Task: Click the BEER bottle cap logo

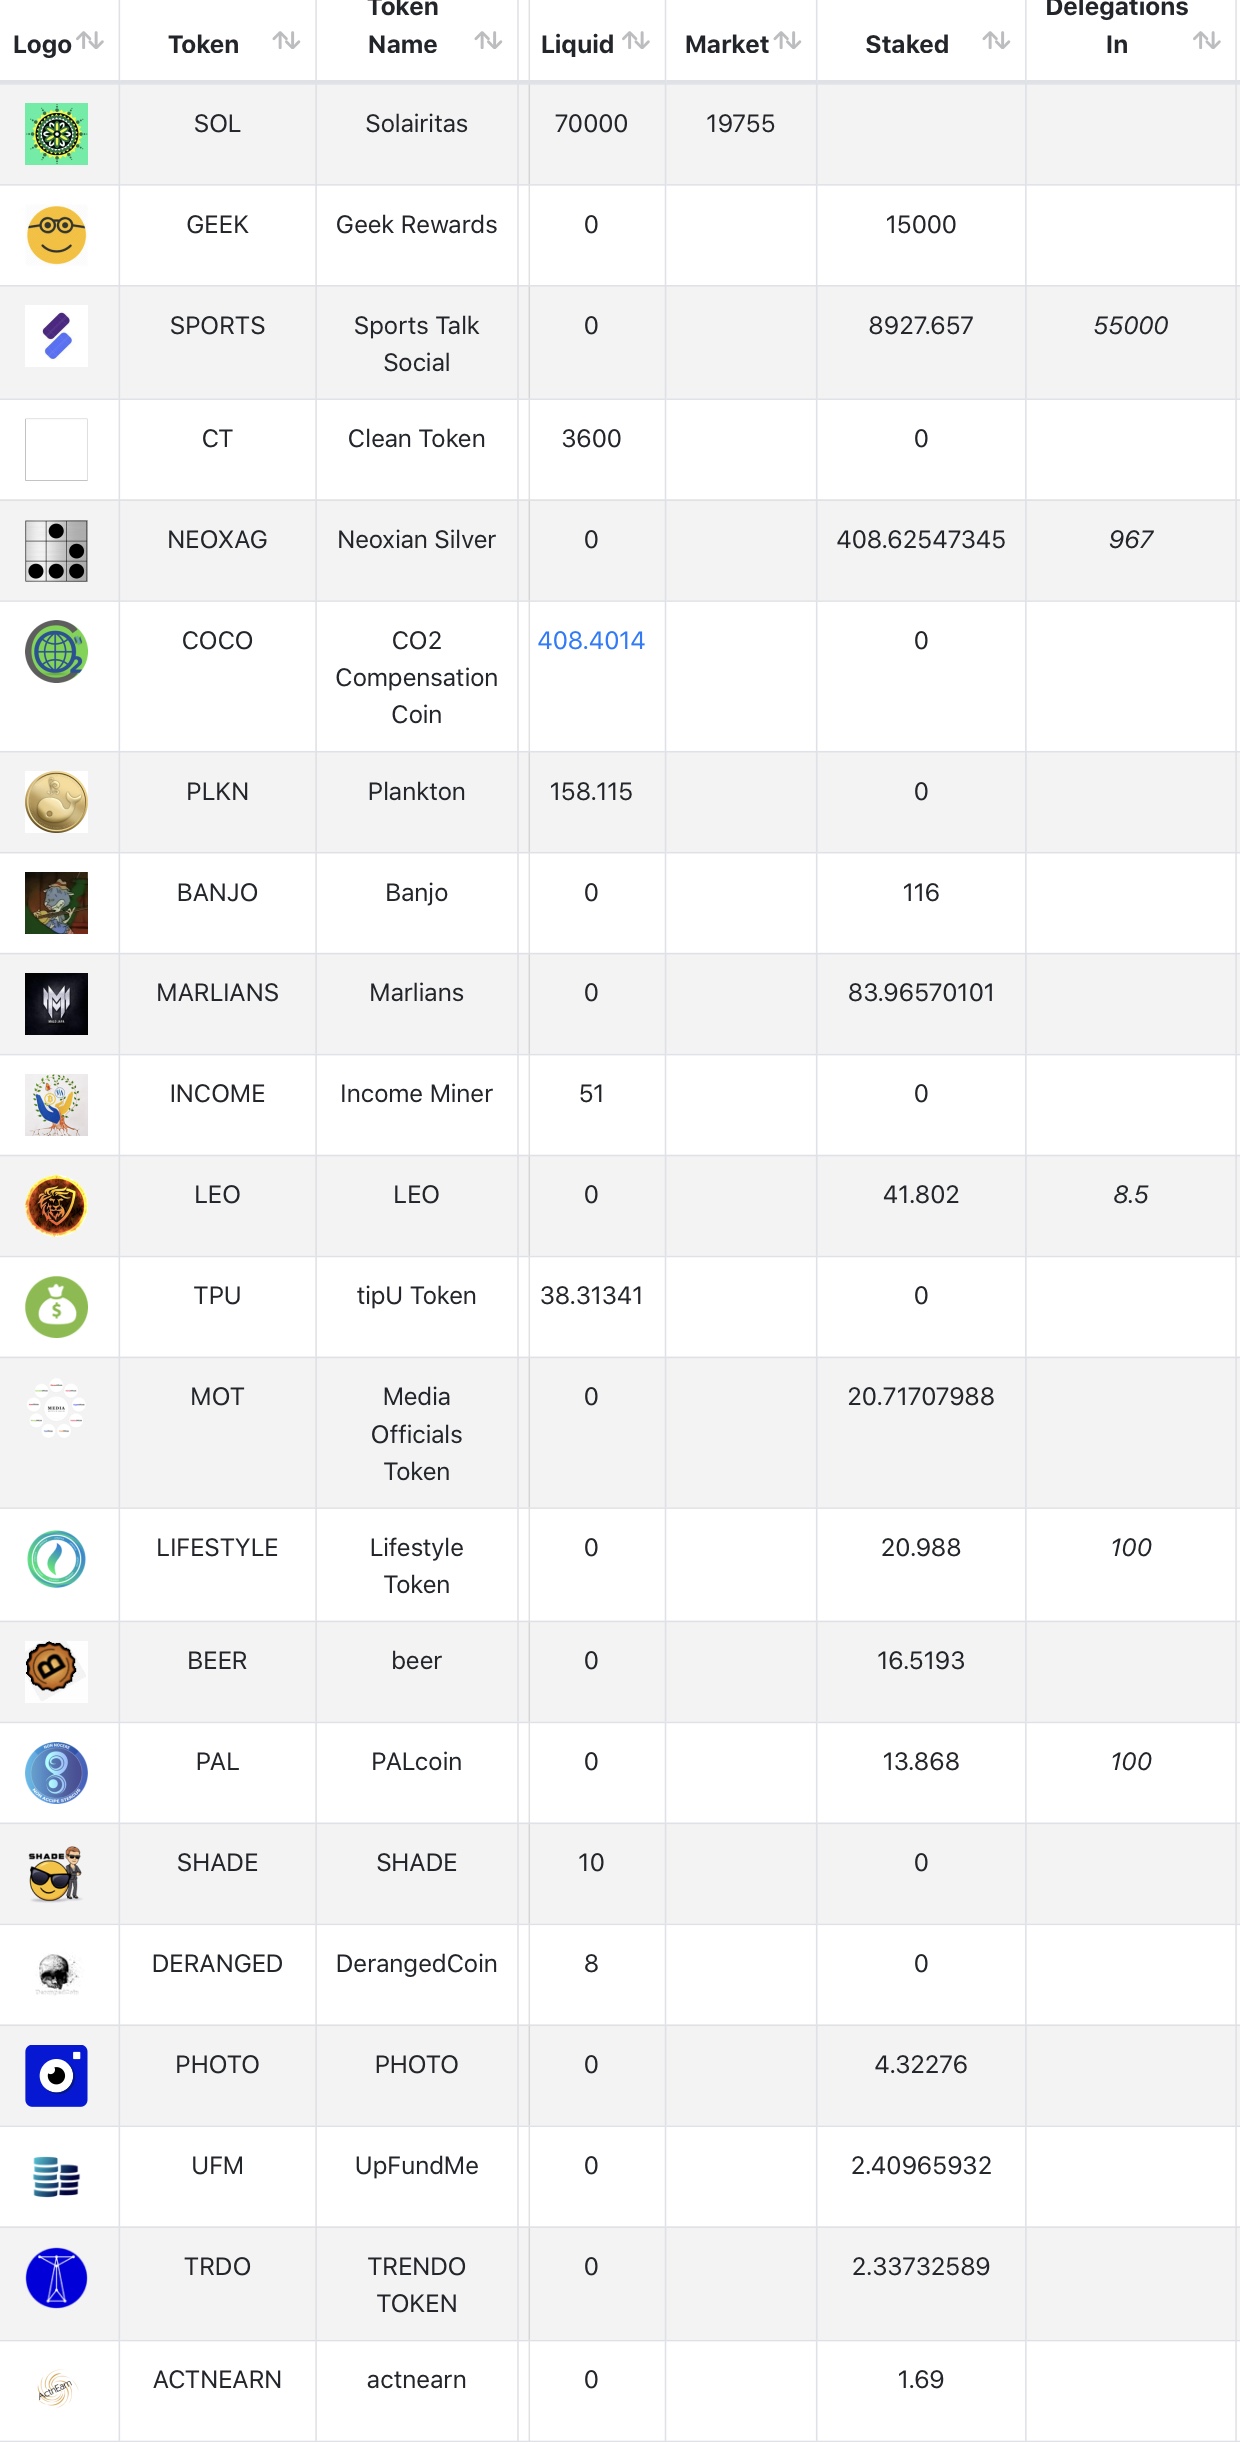Action: (56, 1671)
